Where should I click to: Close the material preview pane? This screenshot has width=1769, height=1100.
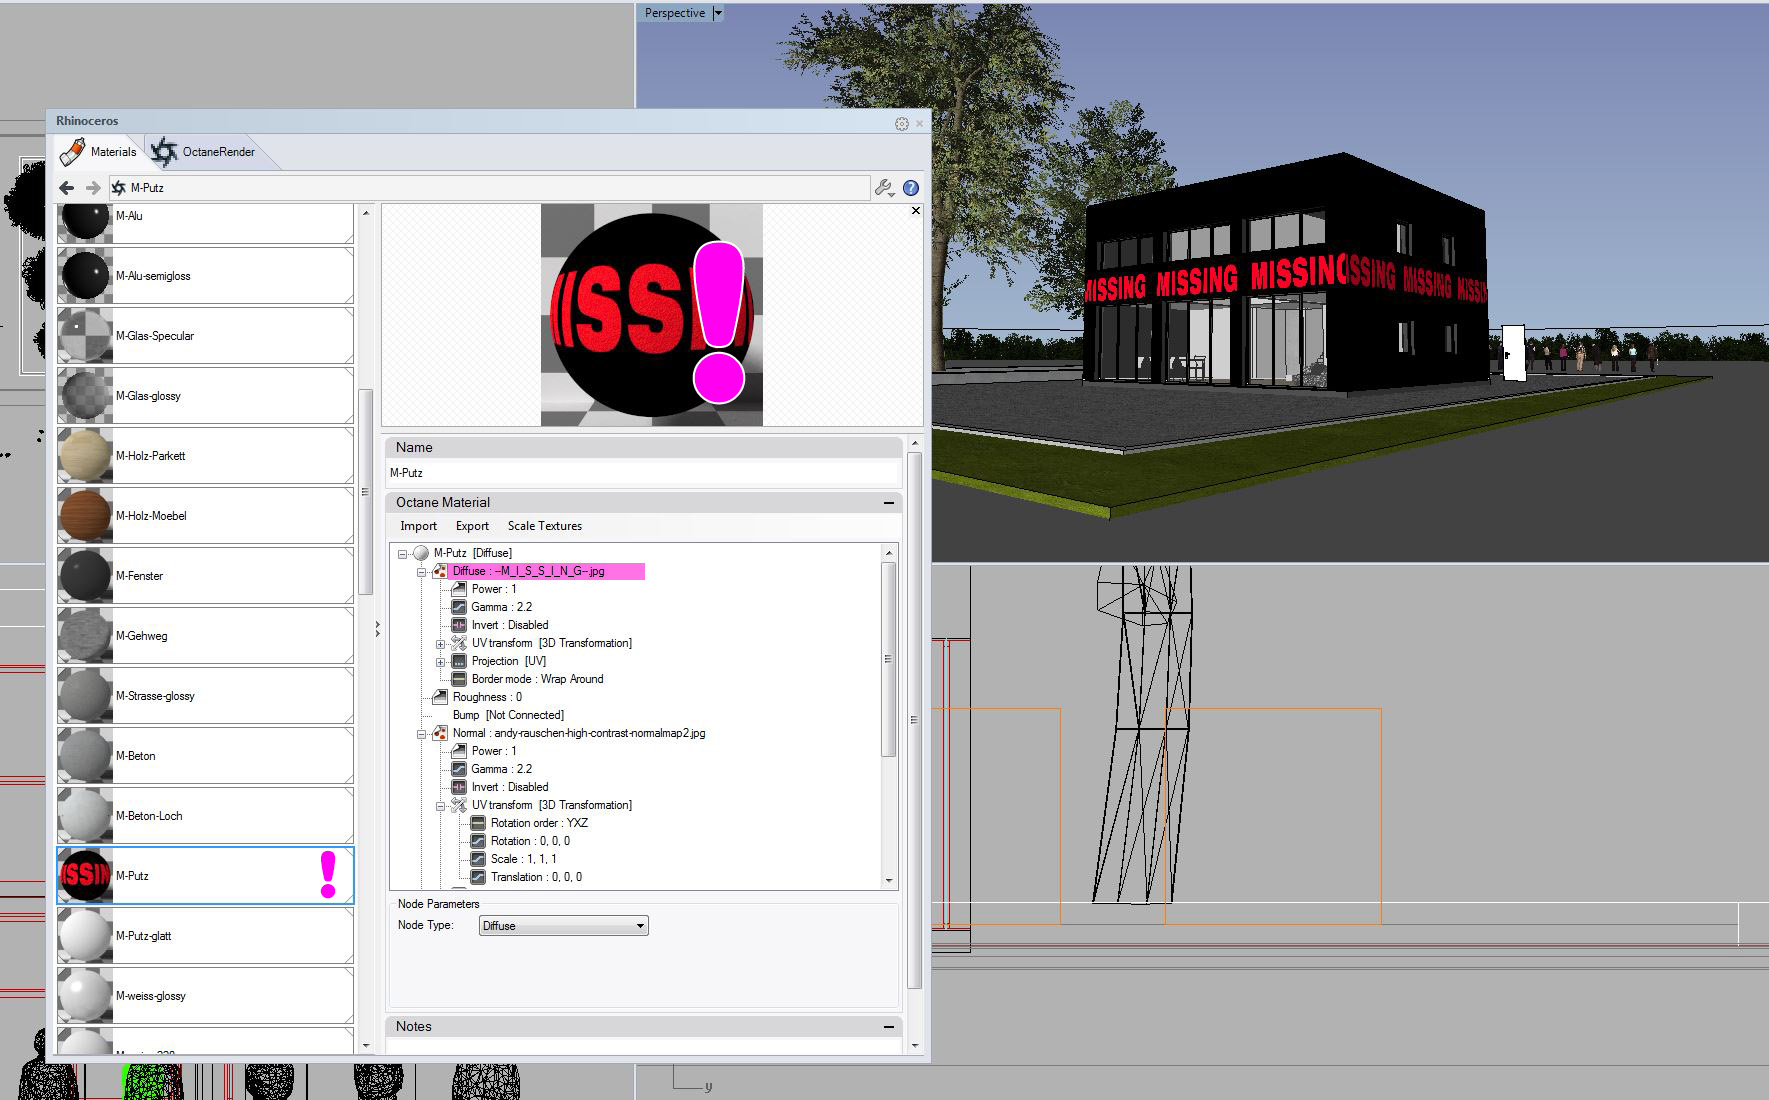click(x=916, y=211)
